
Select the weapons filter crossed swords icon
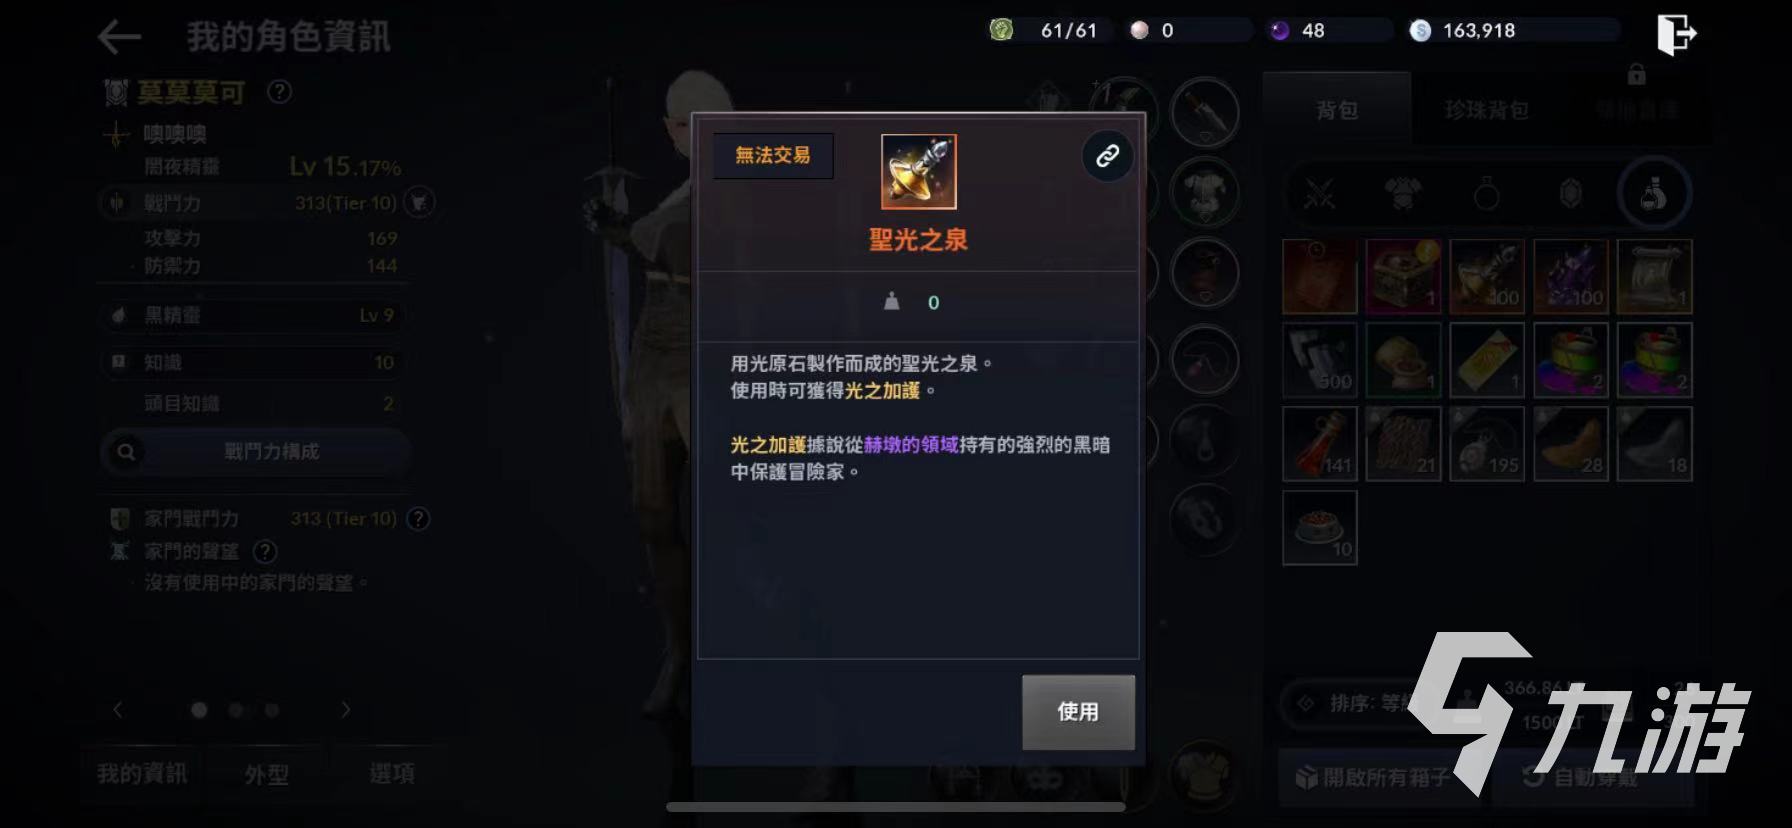pyautogui.click(x=1319, y=193)
